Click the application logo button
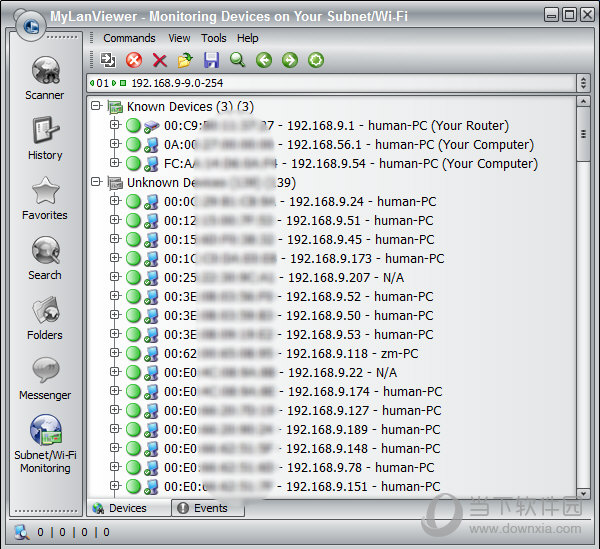This screenshot has height=549, width=600. tap(31, 26)
